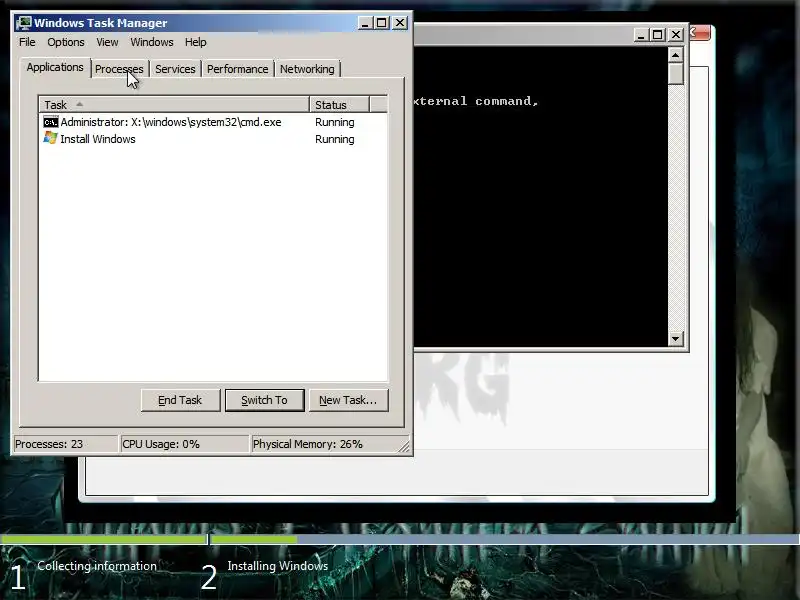Close the command prompt window
The image size is (800, 600).
point(676,35)
